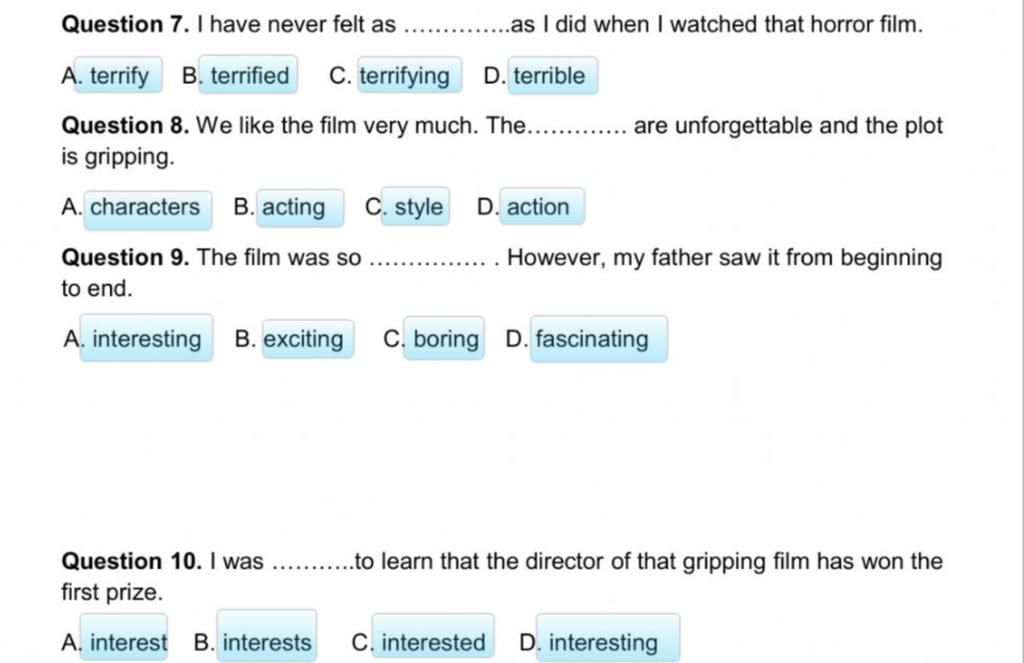Choose 'interest' option in Question 10

[x=123, y=638]
